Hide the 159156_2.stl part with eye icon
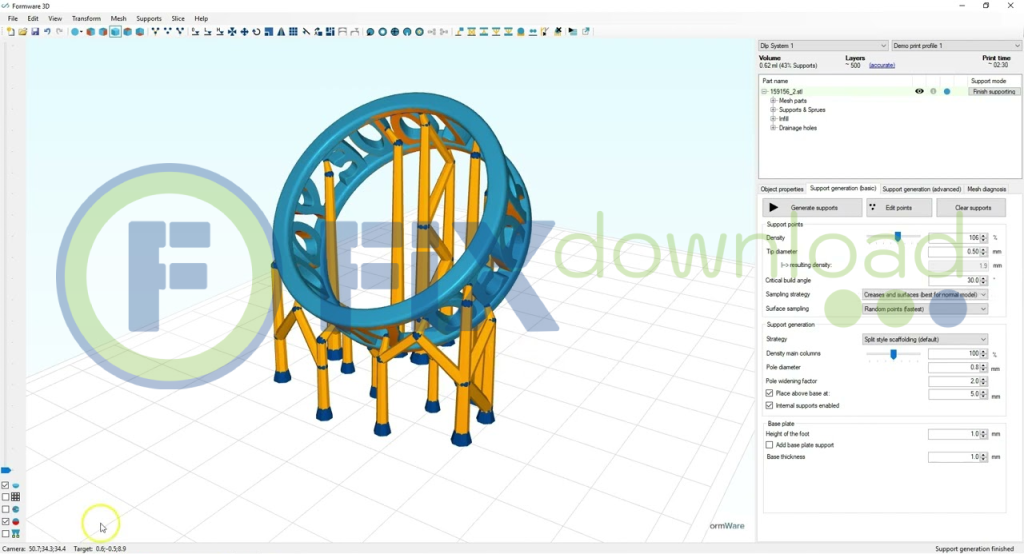The width and height of the screenshot is (1024, 554). point(919,91)
